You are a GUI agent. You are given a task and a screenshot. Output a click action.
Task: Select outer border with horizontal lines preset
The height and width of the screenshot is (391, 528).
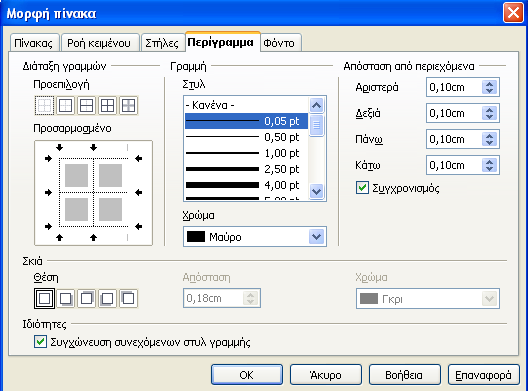[x=87, y=106]
